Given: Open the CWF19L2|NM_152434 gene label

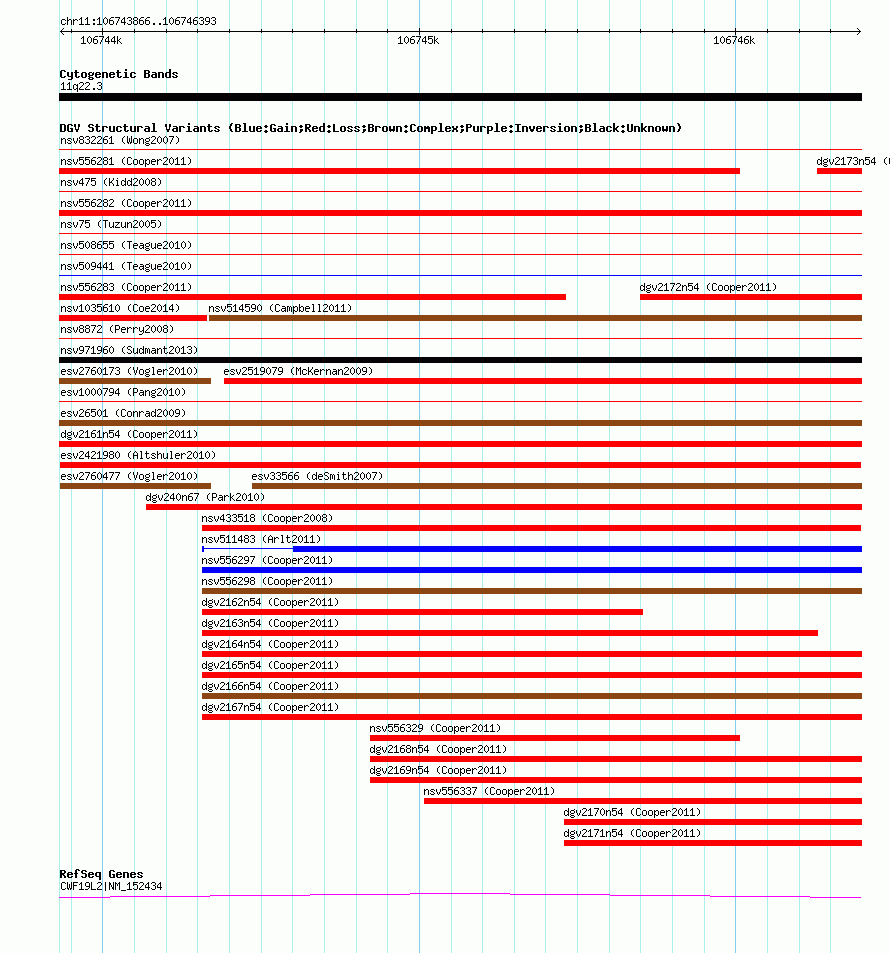Looking at the screenshot, I should (111, 887).
